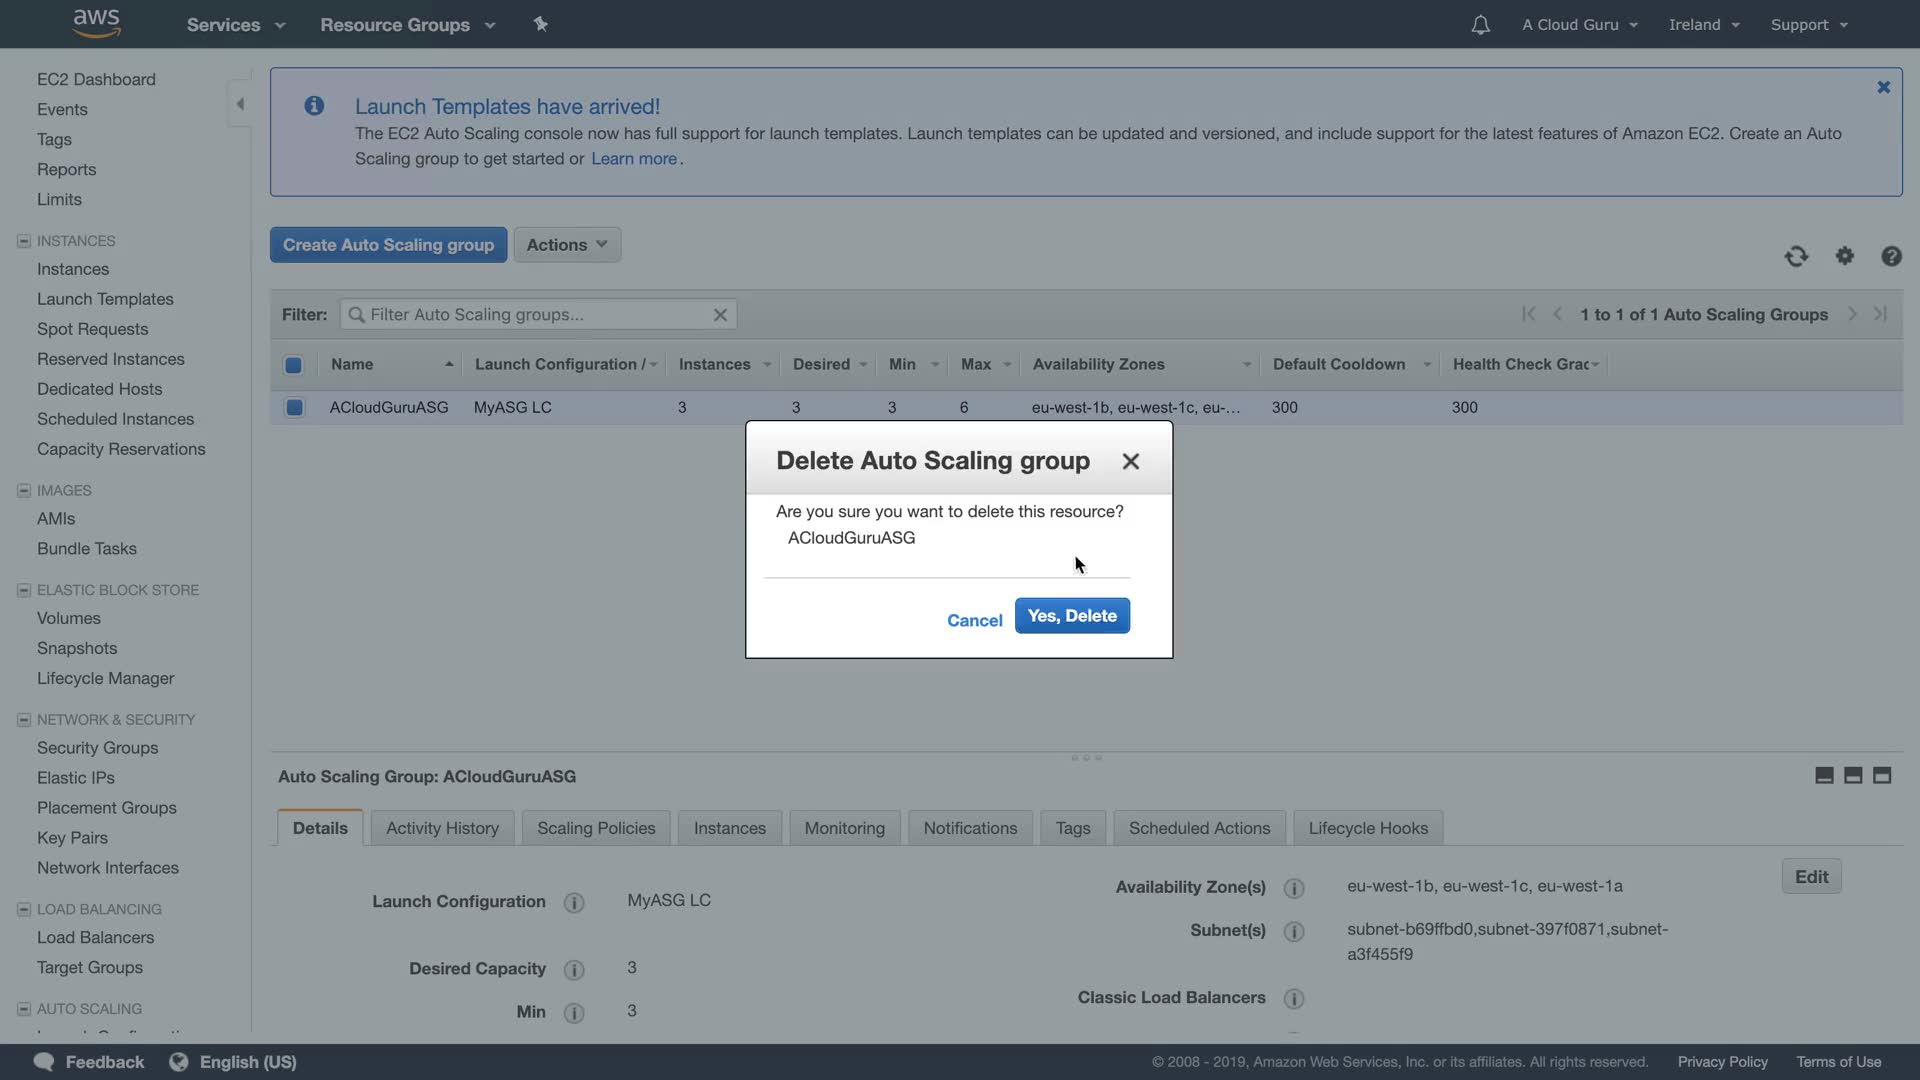Open the Scaling Policies tab
1920x1080 pixels.
click(x=596, y=828)
